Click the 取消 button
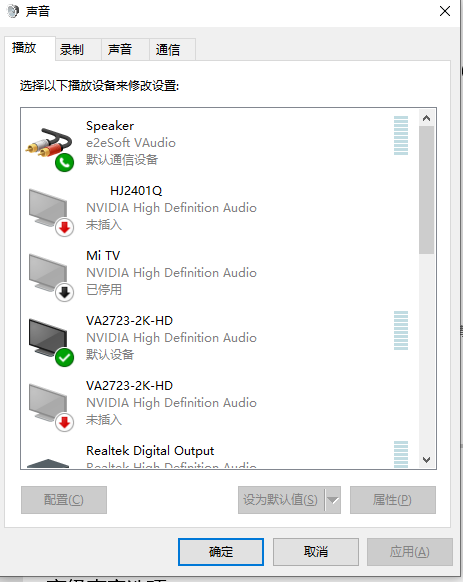 pos(316,552)
